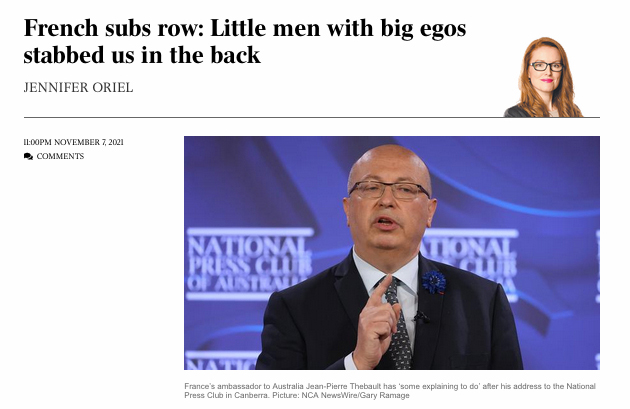Click the left National Press Club logo
Viewport: 630px width, 409px height.
249,264
